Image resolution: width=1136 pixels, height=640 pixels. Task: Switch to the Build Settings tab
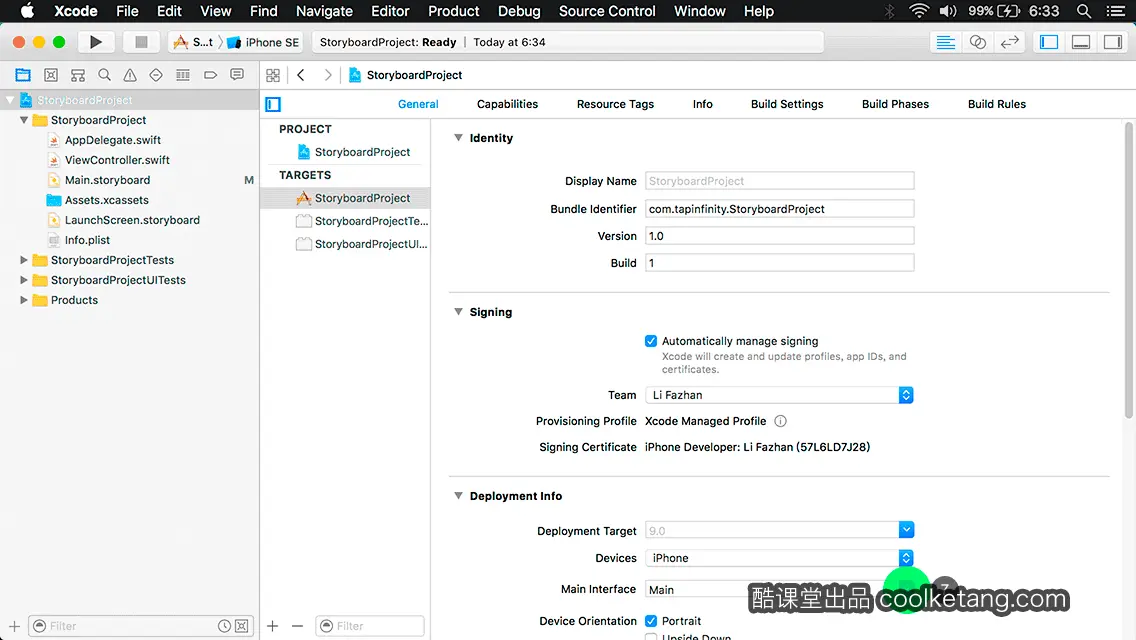tap(787, 104)
